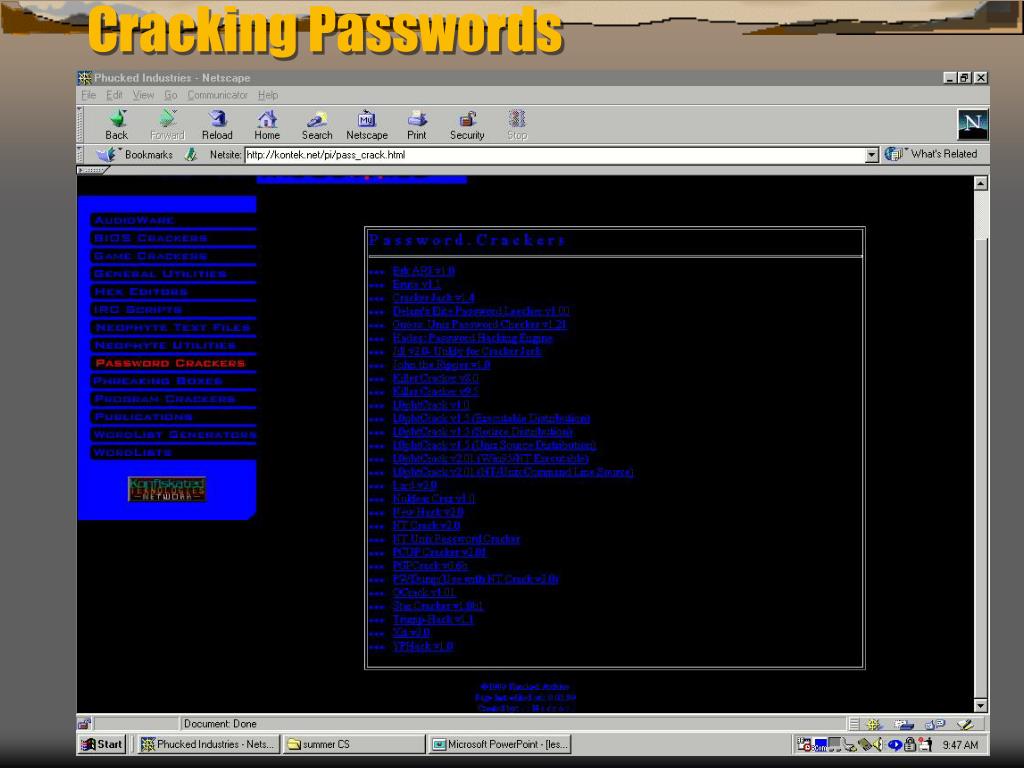Open Navigator from the component bar
This screenshot has width=1024, height=768.
[874, 724]
